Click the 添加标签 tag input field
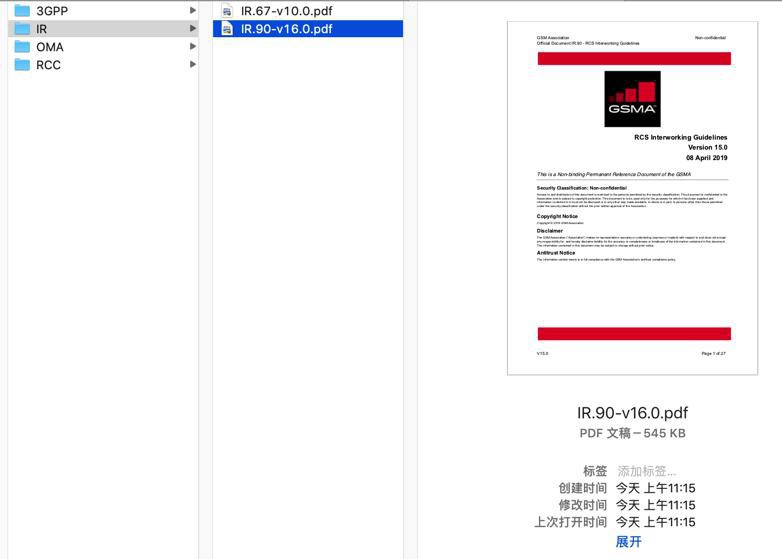This screenshot has width=782, height=559. coord(647,471)
